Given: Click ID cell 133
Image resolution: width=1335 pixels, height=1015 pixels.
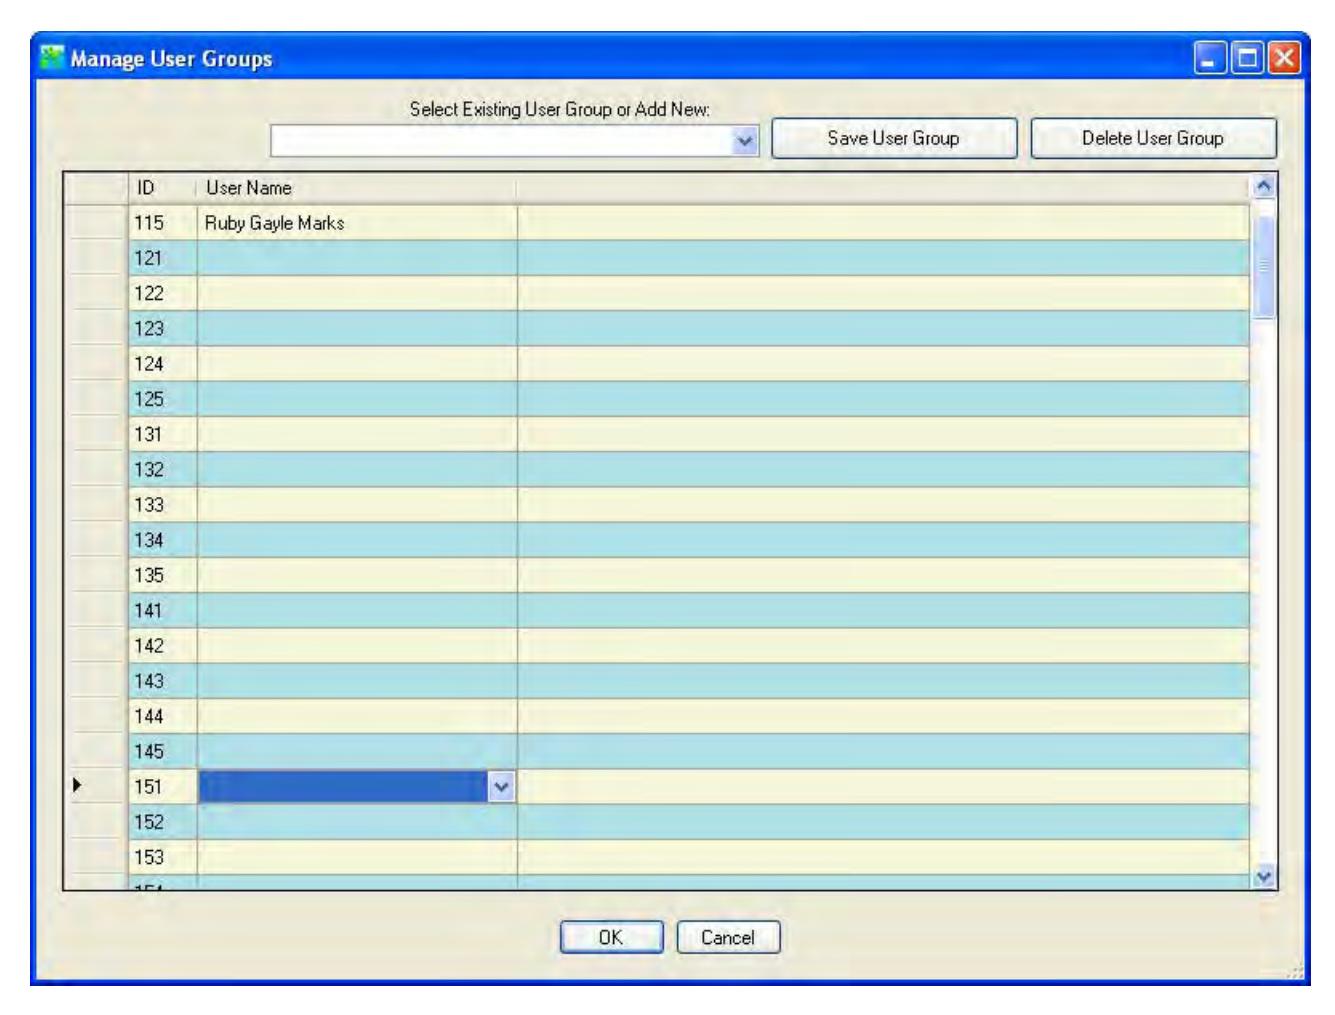Looking at the screenshot, I should click(163, 505).
